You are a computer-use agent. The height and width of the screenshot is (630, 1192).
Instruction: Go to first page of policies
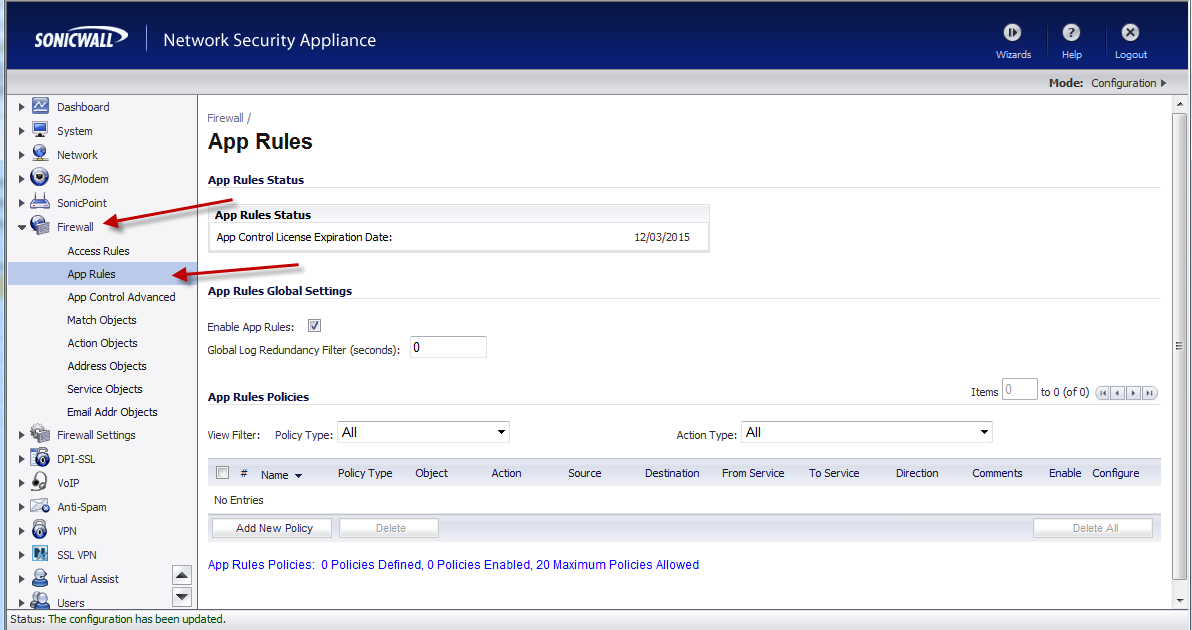click(1102, 393)
